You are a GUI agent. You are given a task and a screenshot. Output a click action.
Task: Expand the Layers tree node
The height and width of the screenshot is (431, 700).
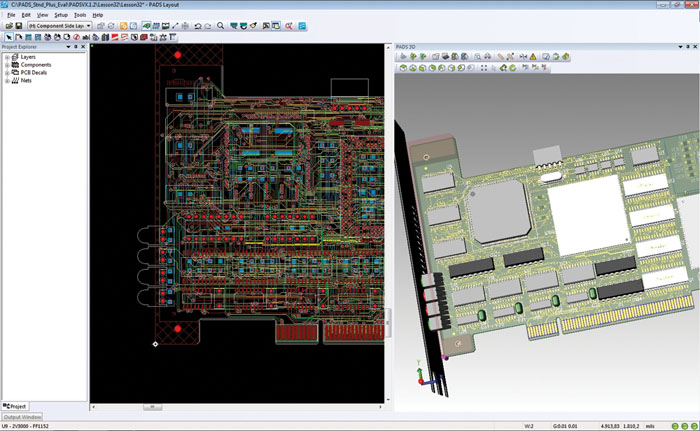[8, 57]
